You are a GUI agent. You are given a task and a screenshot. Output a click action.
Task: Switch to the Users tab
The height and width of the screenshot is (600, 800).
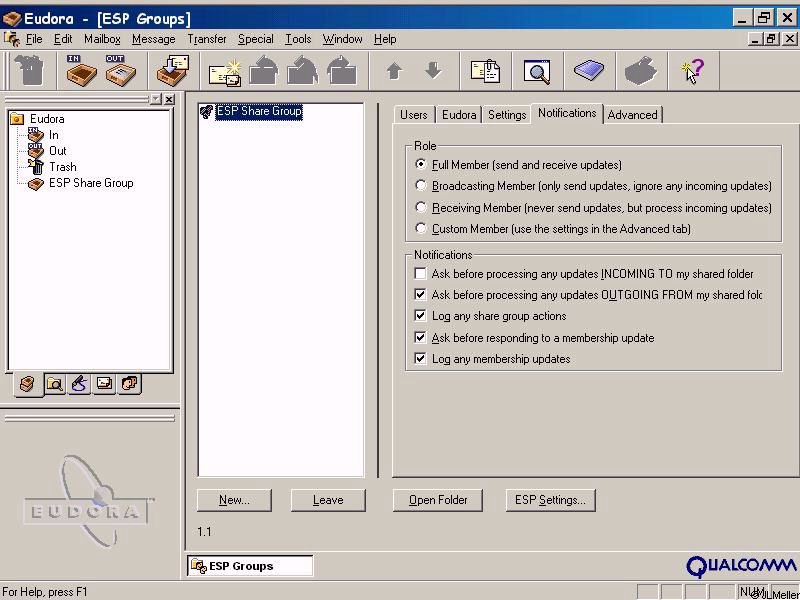[x=414, y=115]
